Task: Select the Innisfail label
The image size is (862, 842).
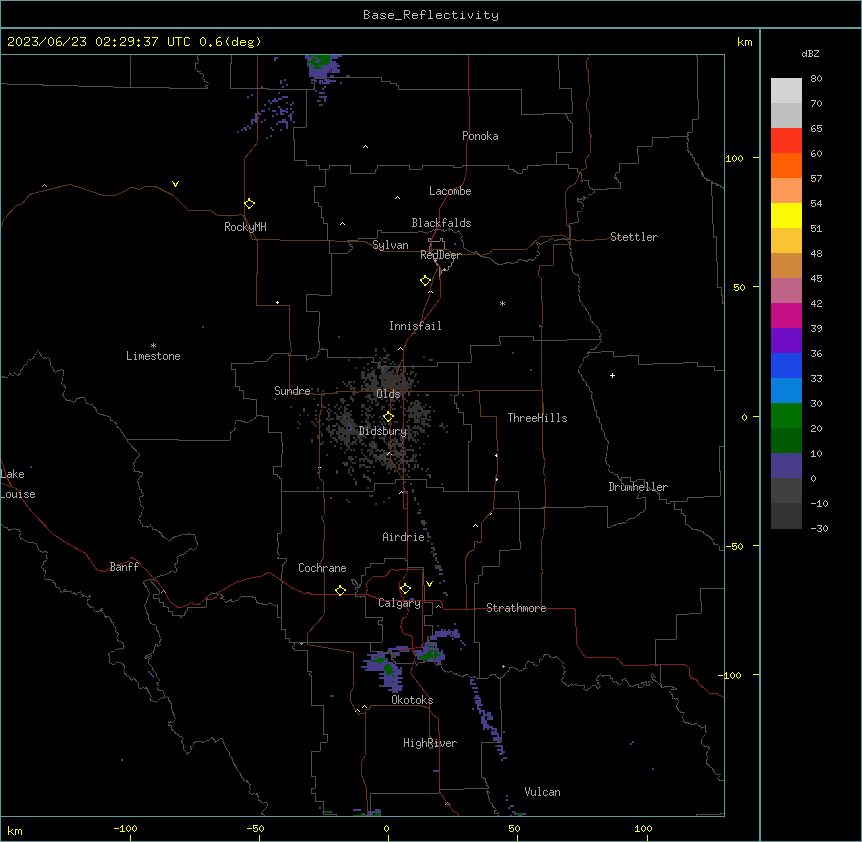Action: click(x=415, y=326)
